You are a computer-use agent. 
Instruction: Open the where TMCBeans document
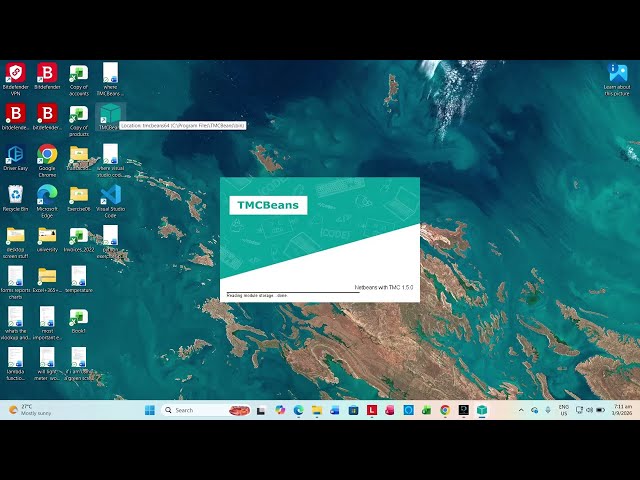click(x=110, y=79)
